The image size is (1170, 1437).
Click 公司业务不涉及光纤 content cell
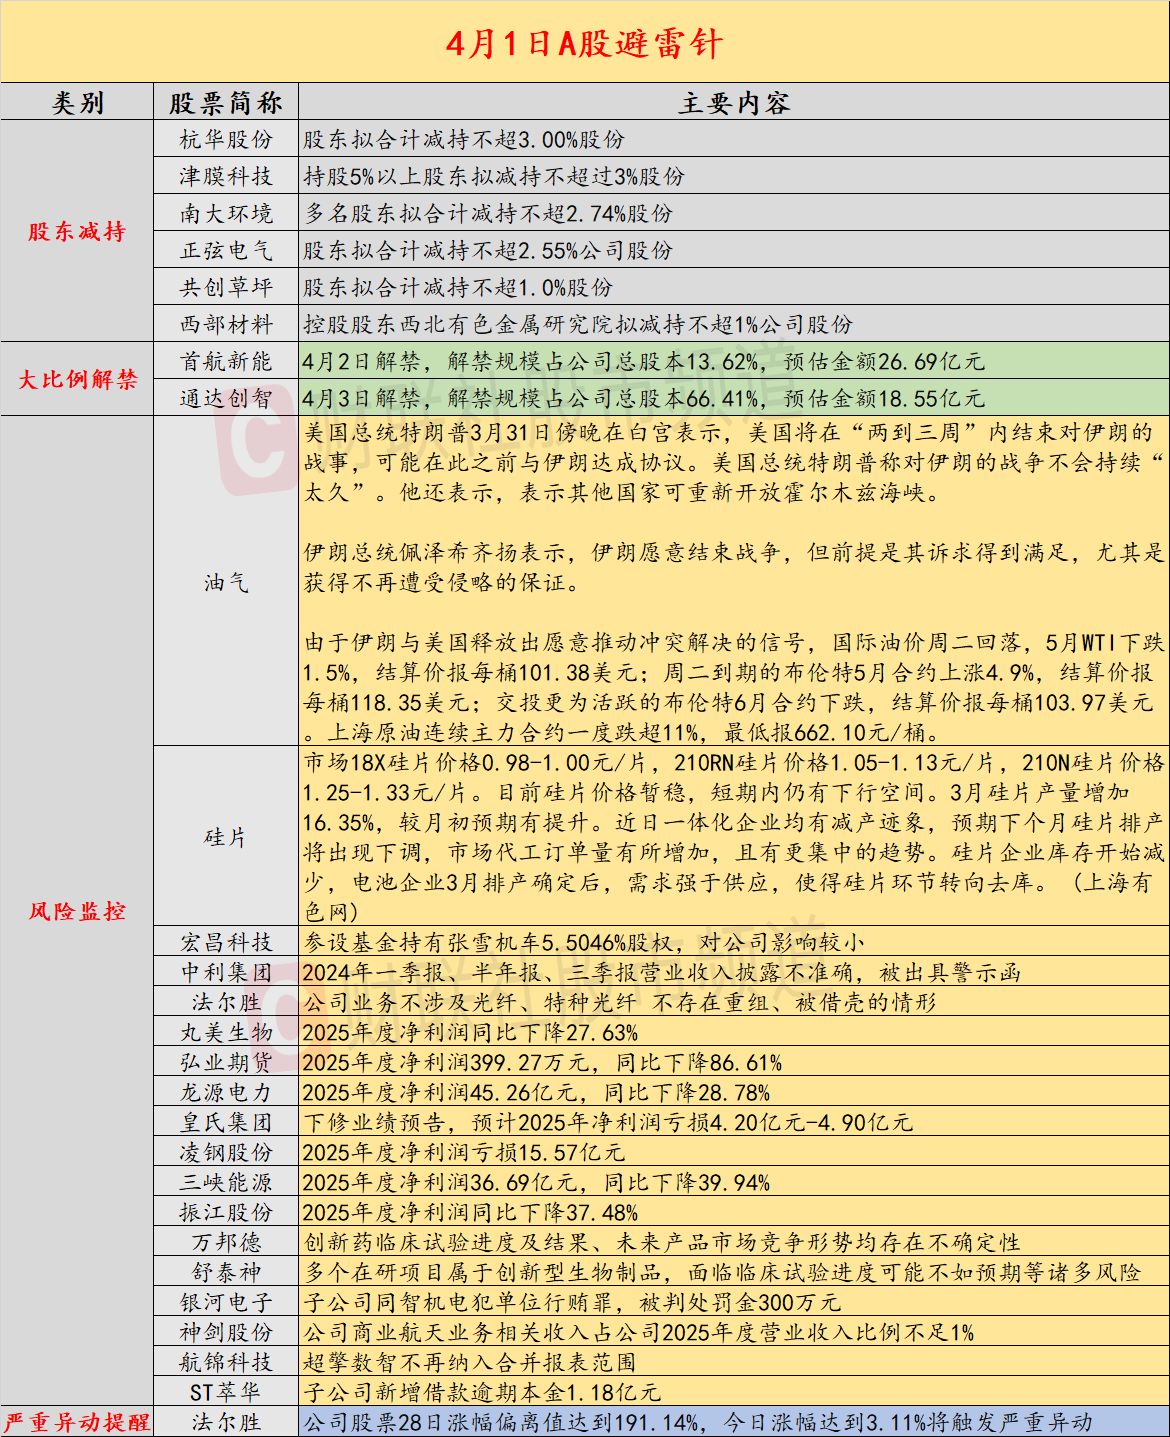tap(734, 1002)
